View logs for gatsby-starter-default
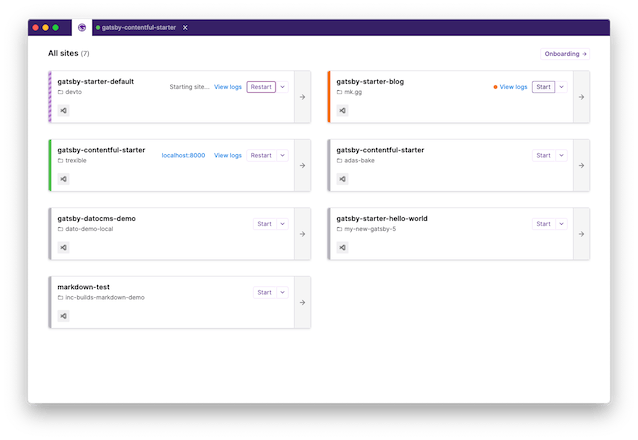Screen dimensions: 638x440 (228, 87)
